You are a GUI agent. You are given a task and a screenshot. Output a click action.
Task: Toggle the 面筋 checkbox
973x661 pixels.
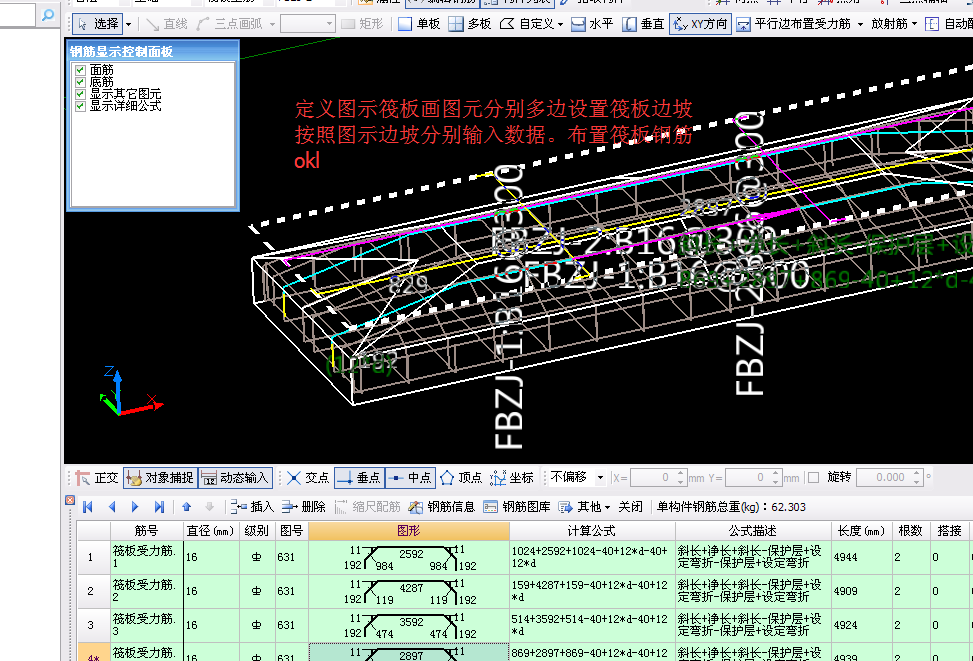[x=80, y=70]
